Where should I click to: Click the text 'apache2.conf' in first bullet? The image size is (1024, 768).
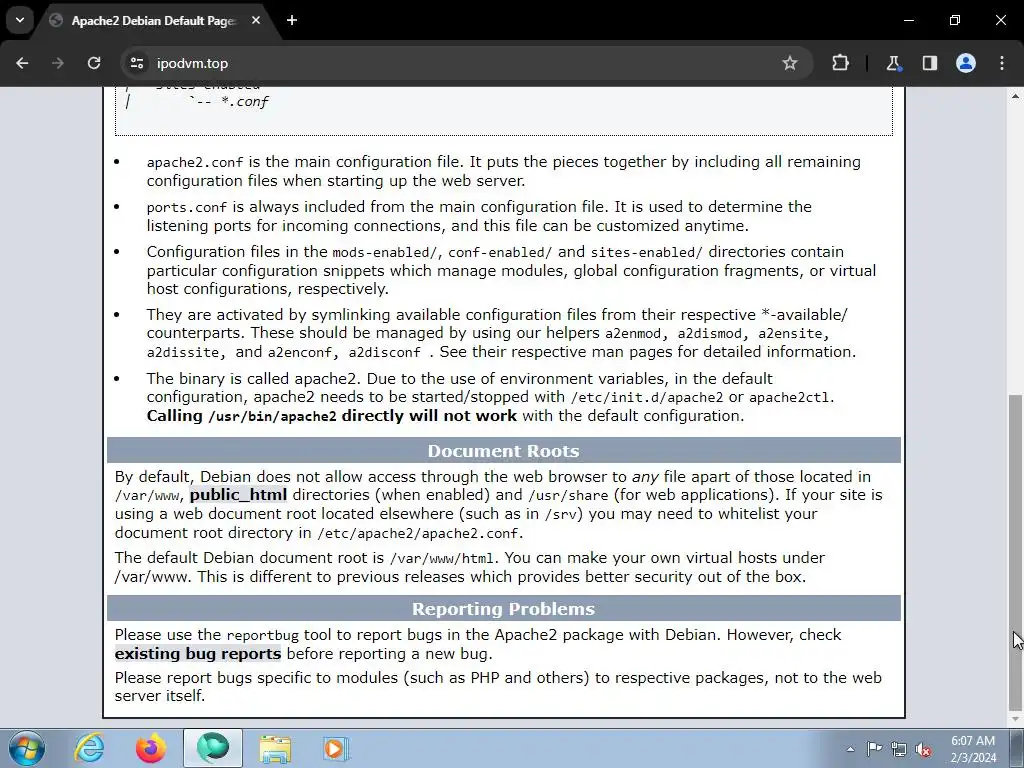195,163
